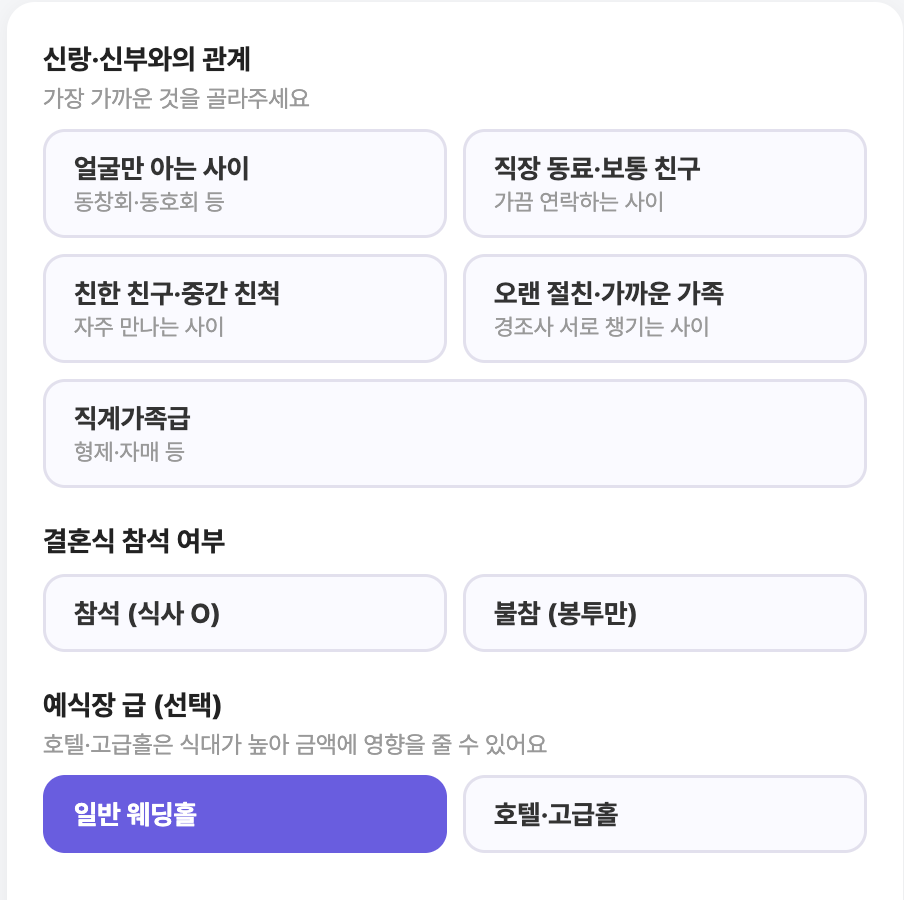
Task: Choose 직장 동료·보통 친구 relationship
Action: (x=665, y=183)
